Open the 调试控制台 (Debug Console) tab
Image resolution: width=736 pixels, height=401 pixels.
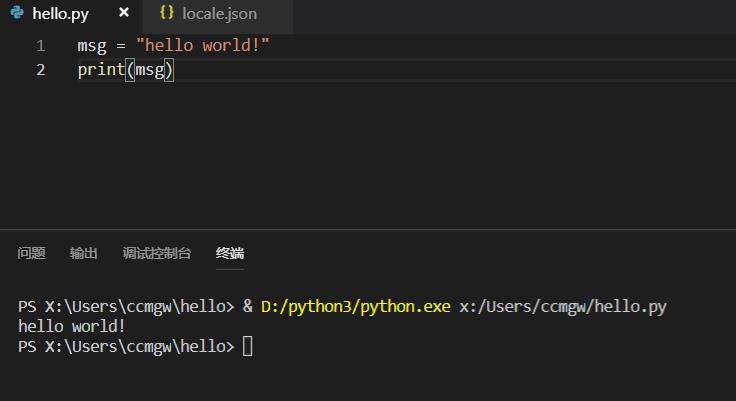click(157, 253)
